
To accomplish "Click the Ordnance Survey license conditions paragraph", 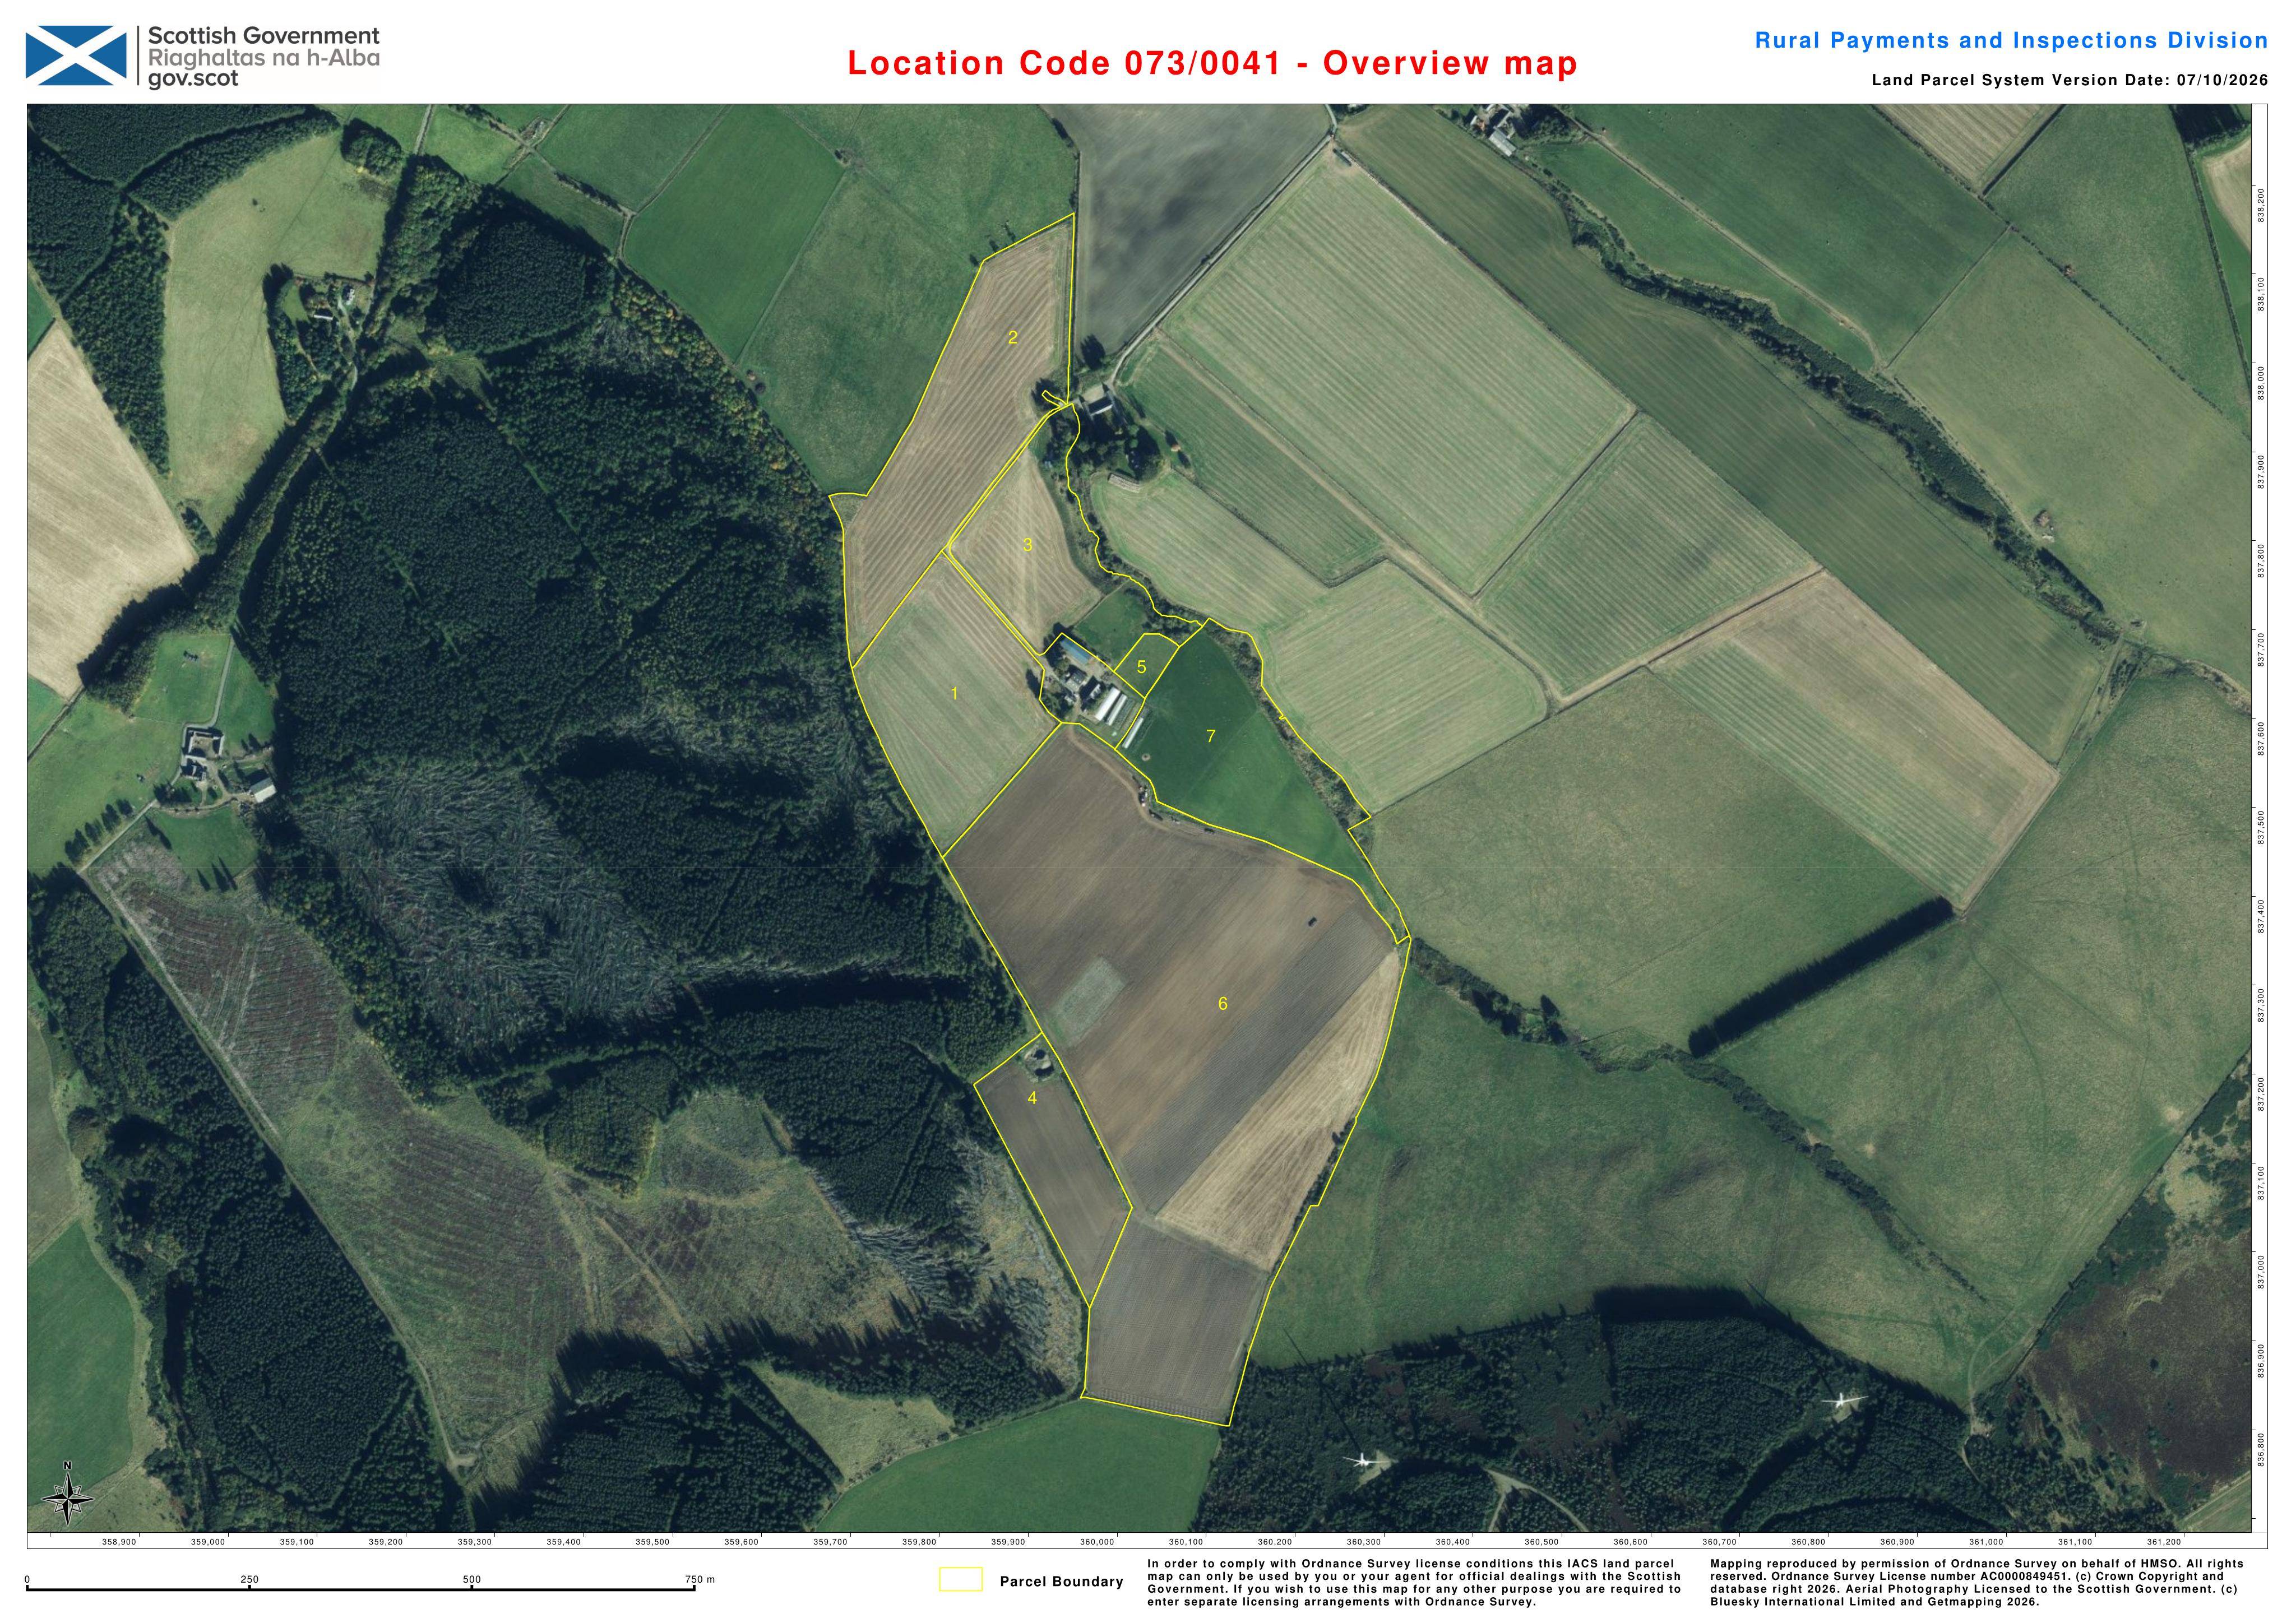I will pos(1414,1584).
